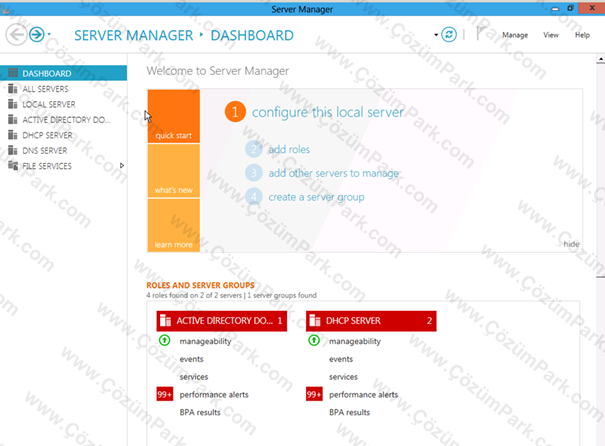Screen dimensions: 605x446
Task: Open the Active Directory DO... role tile header
Action: click(221, 321)
